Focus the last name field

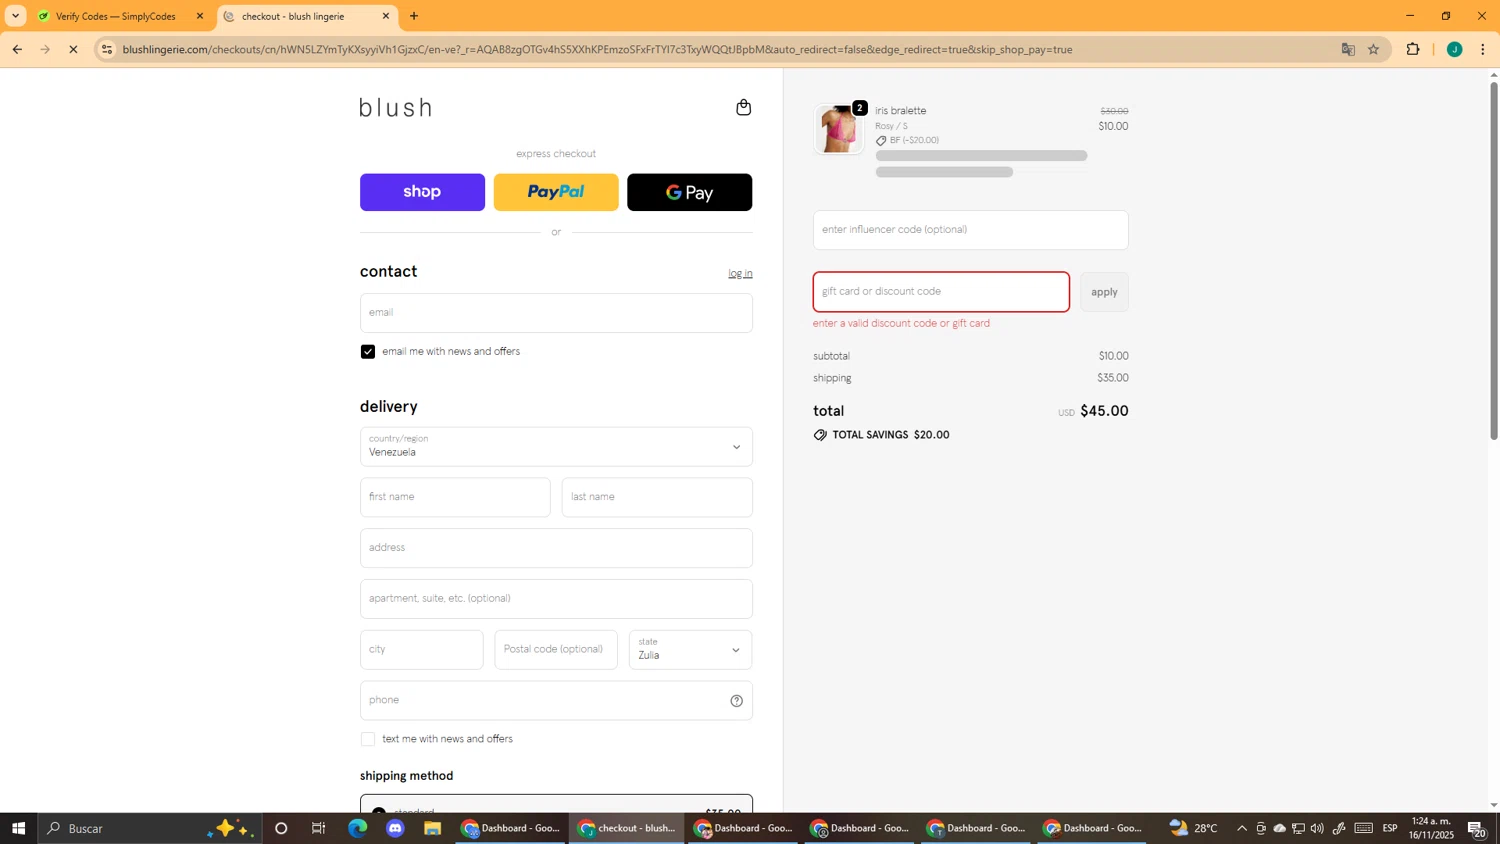click(x=657, y=497)
